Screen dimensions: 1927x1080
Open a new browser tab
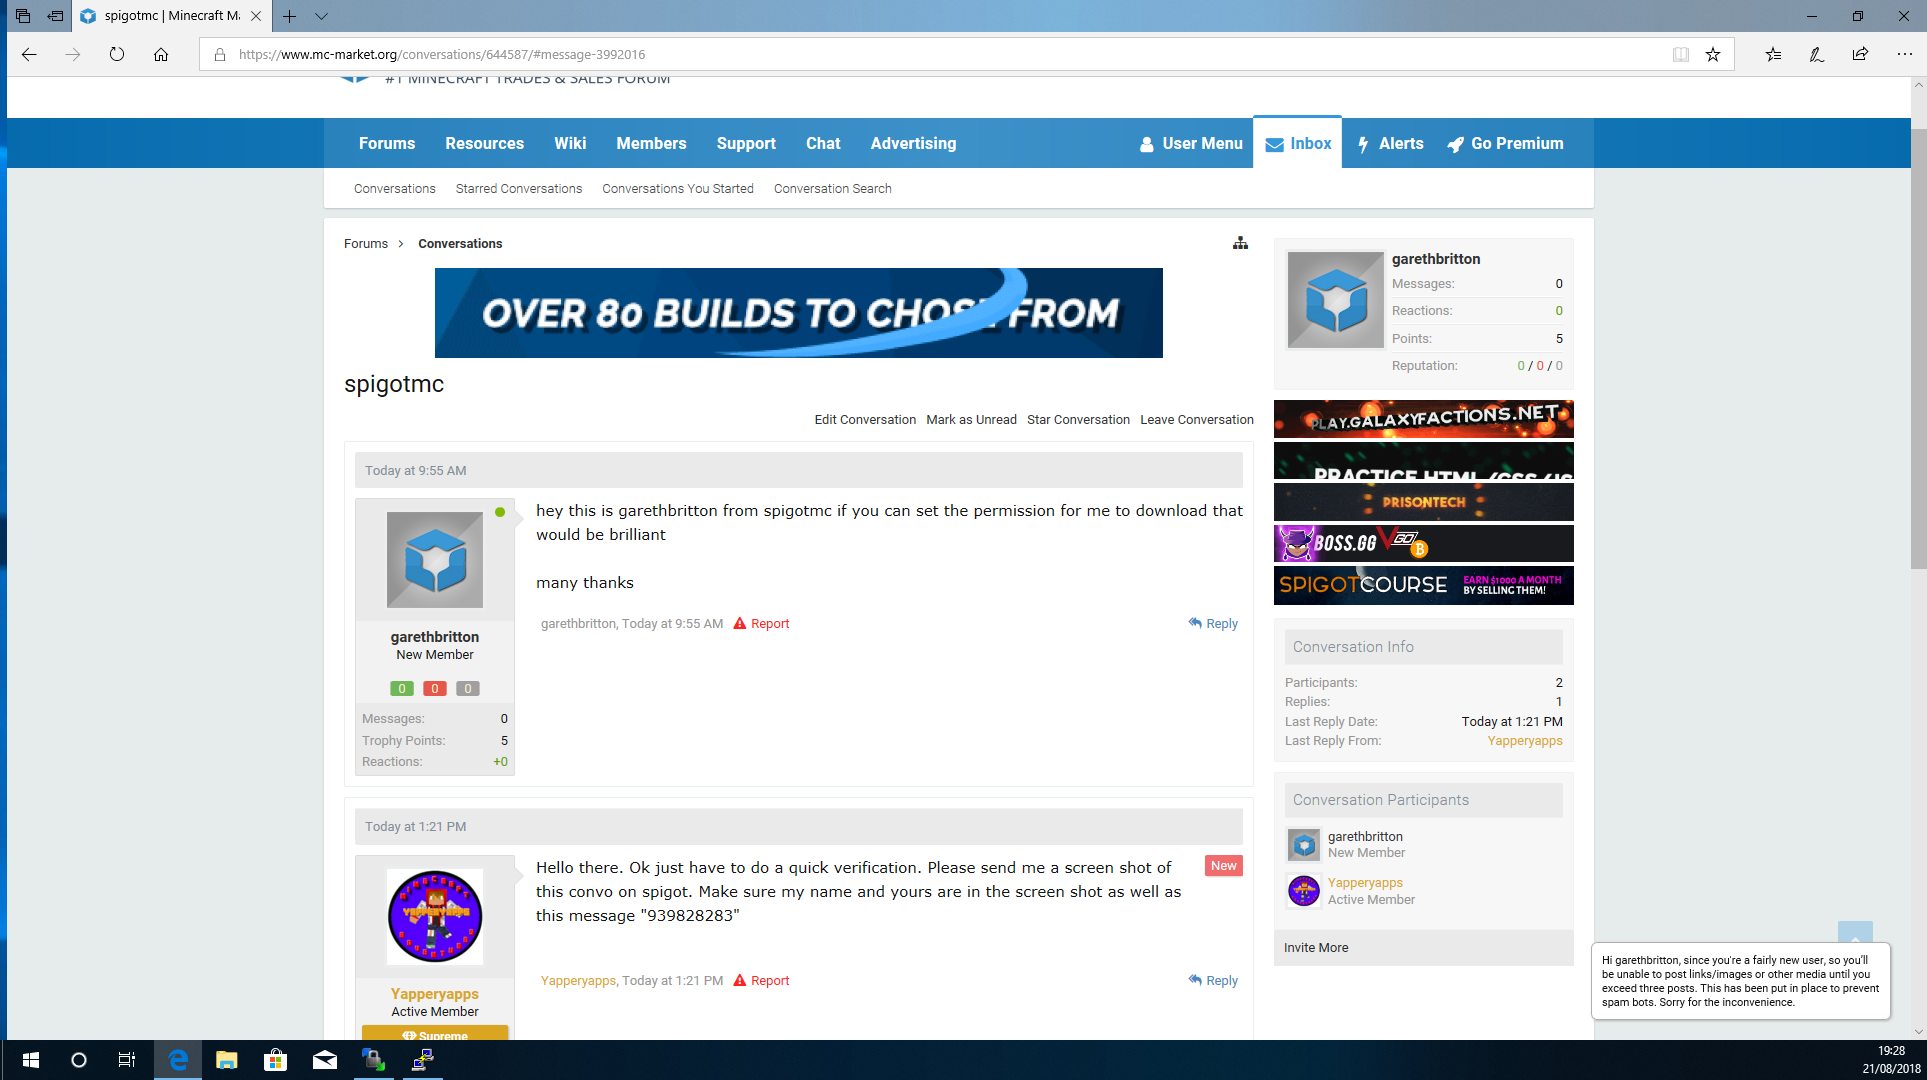point(289,16)
